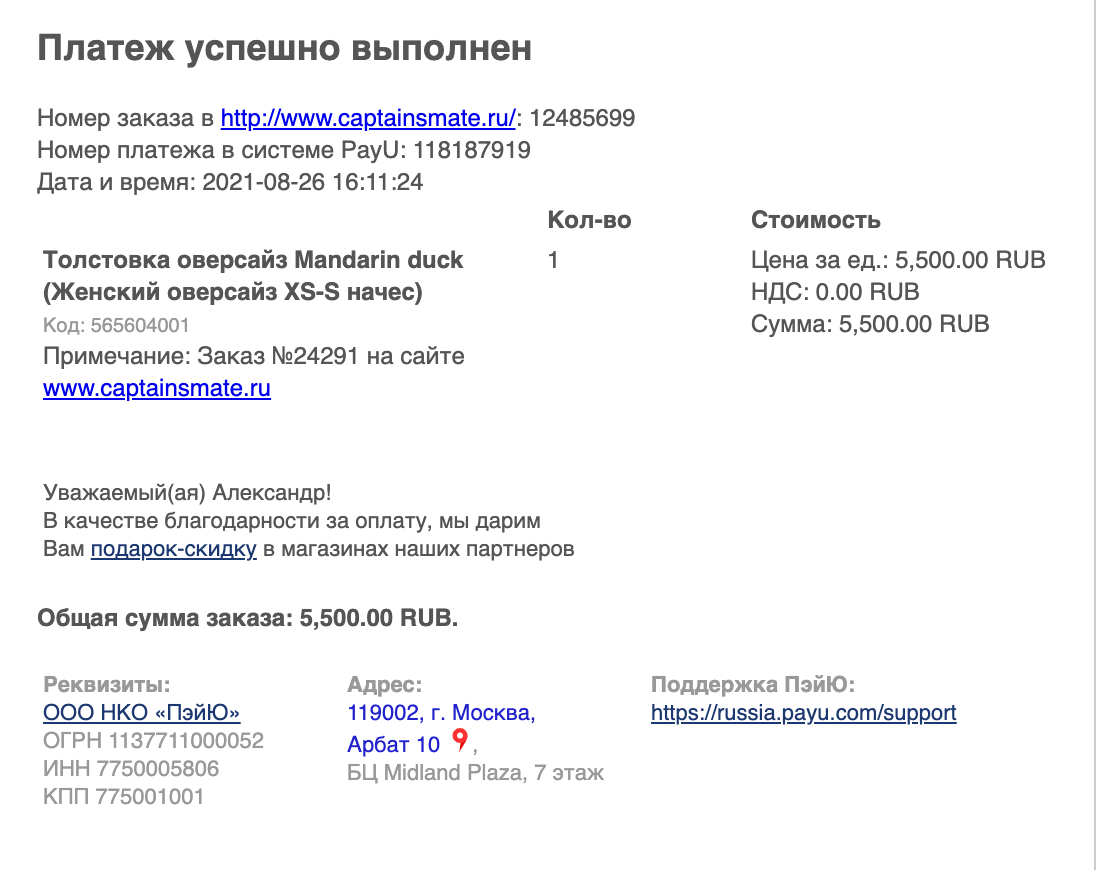The image size is (1096, 870).
Task: Select the PayU payment number 118187919
Action: pos(472,150)
